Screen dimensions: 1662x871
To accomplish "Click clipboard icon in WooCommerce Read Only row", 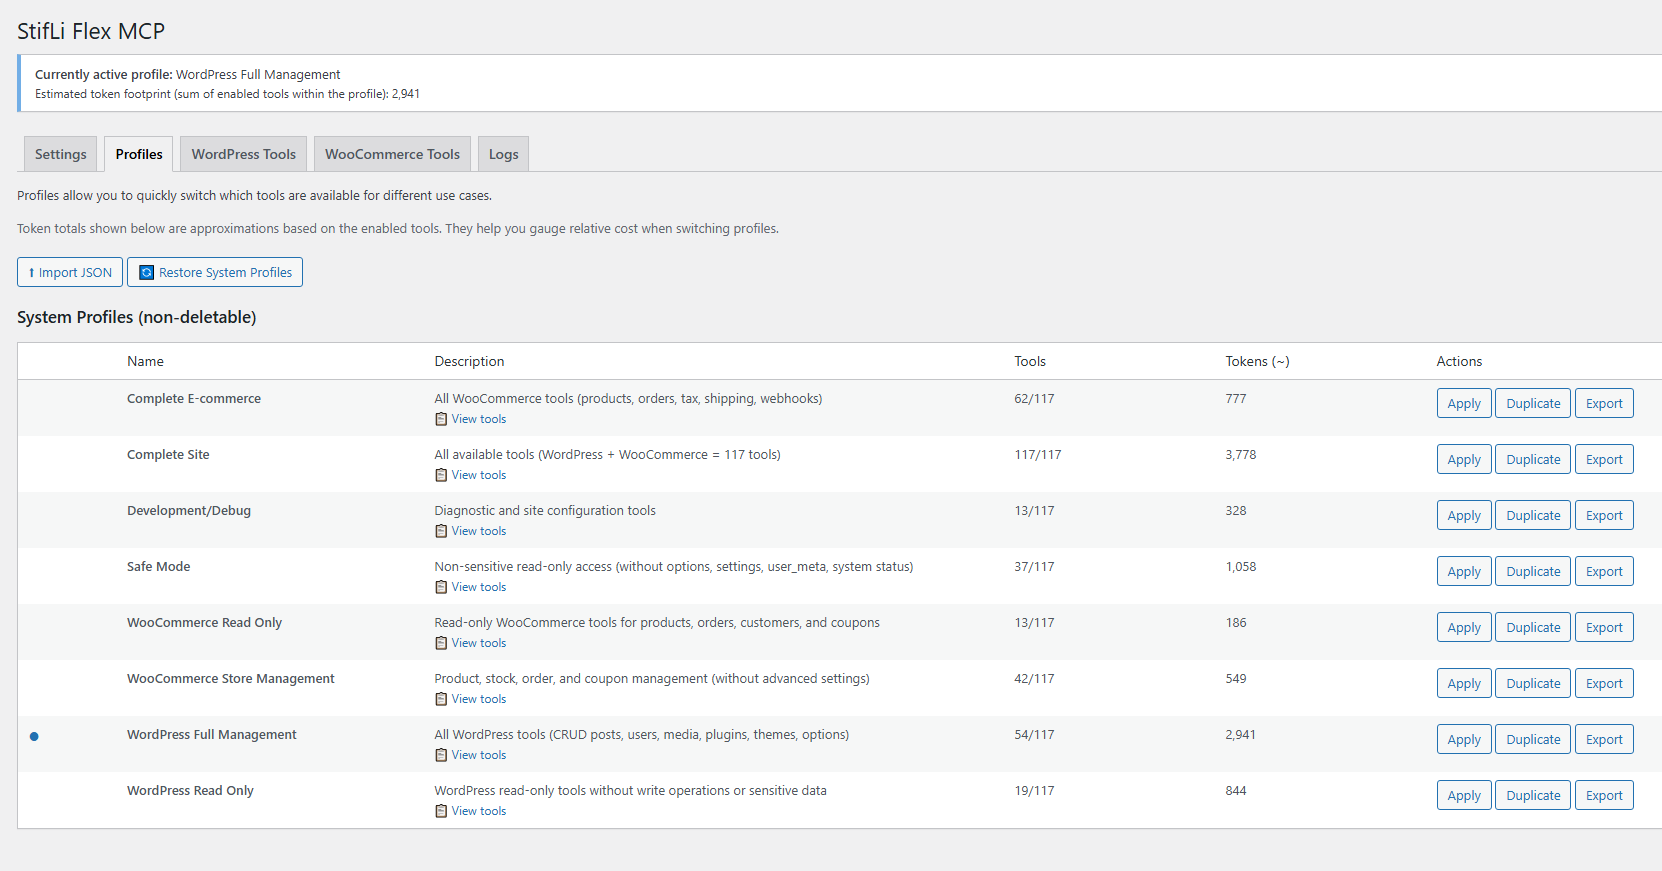I will click(x=441, y=644).
